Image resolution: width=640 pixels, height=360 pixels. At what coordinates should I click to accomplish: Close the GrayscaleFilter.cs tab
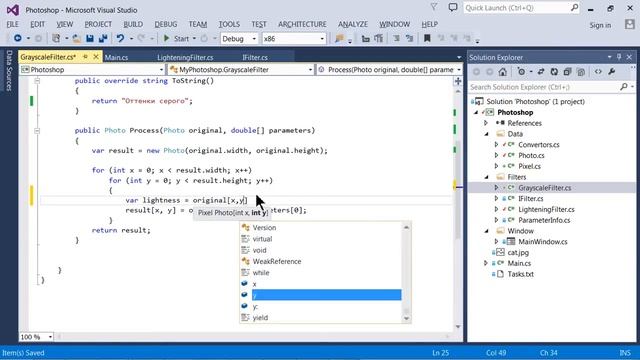[96, 57]
